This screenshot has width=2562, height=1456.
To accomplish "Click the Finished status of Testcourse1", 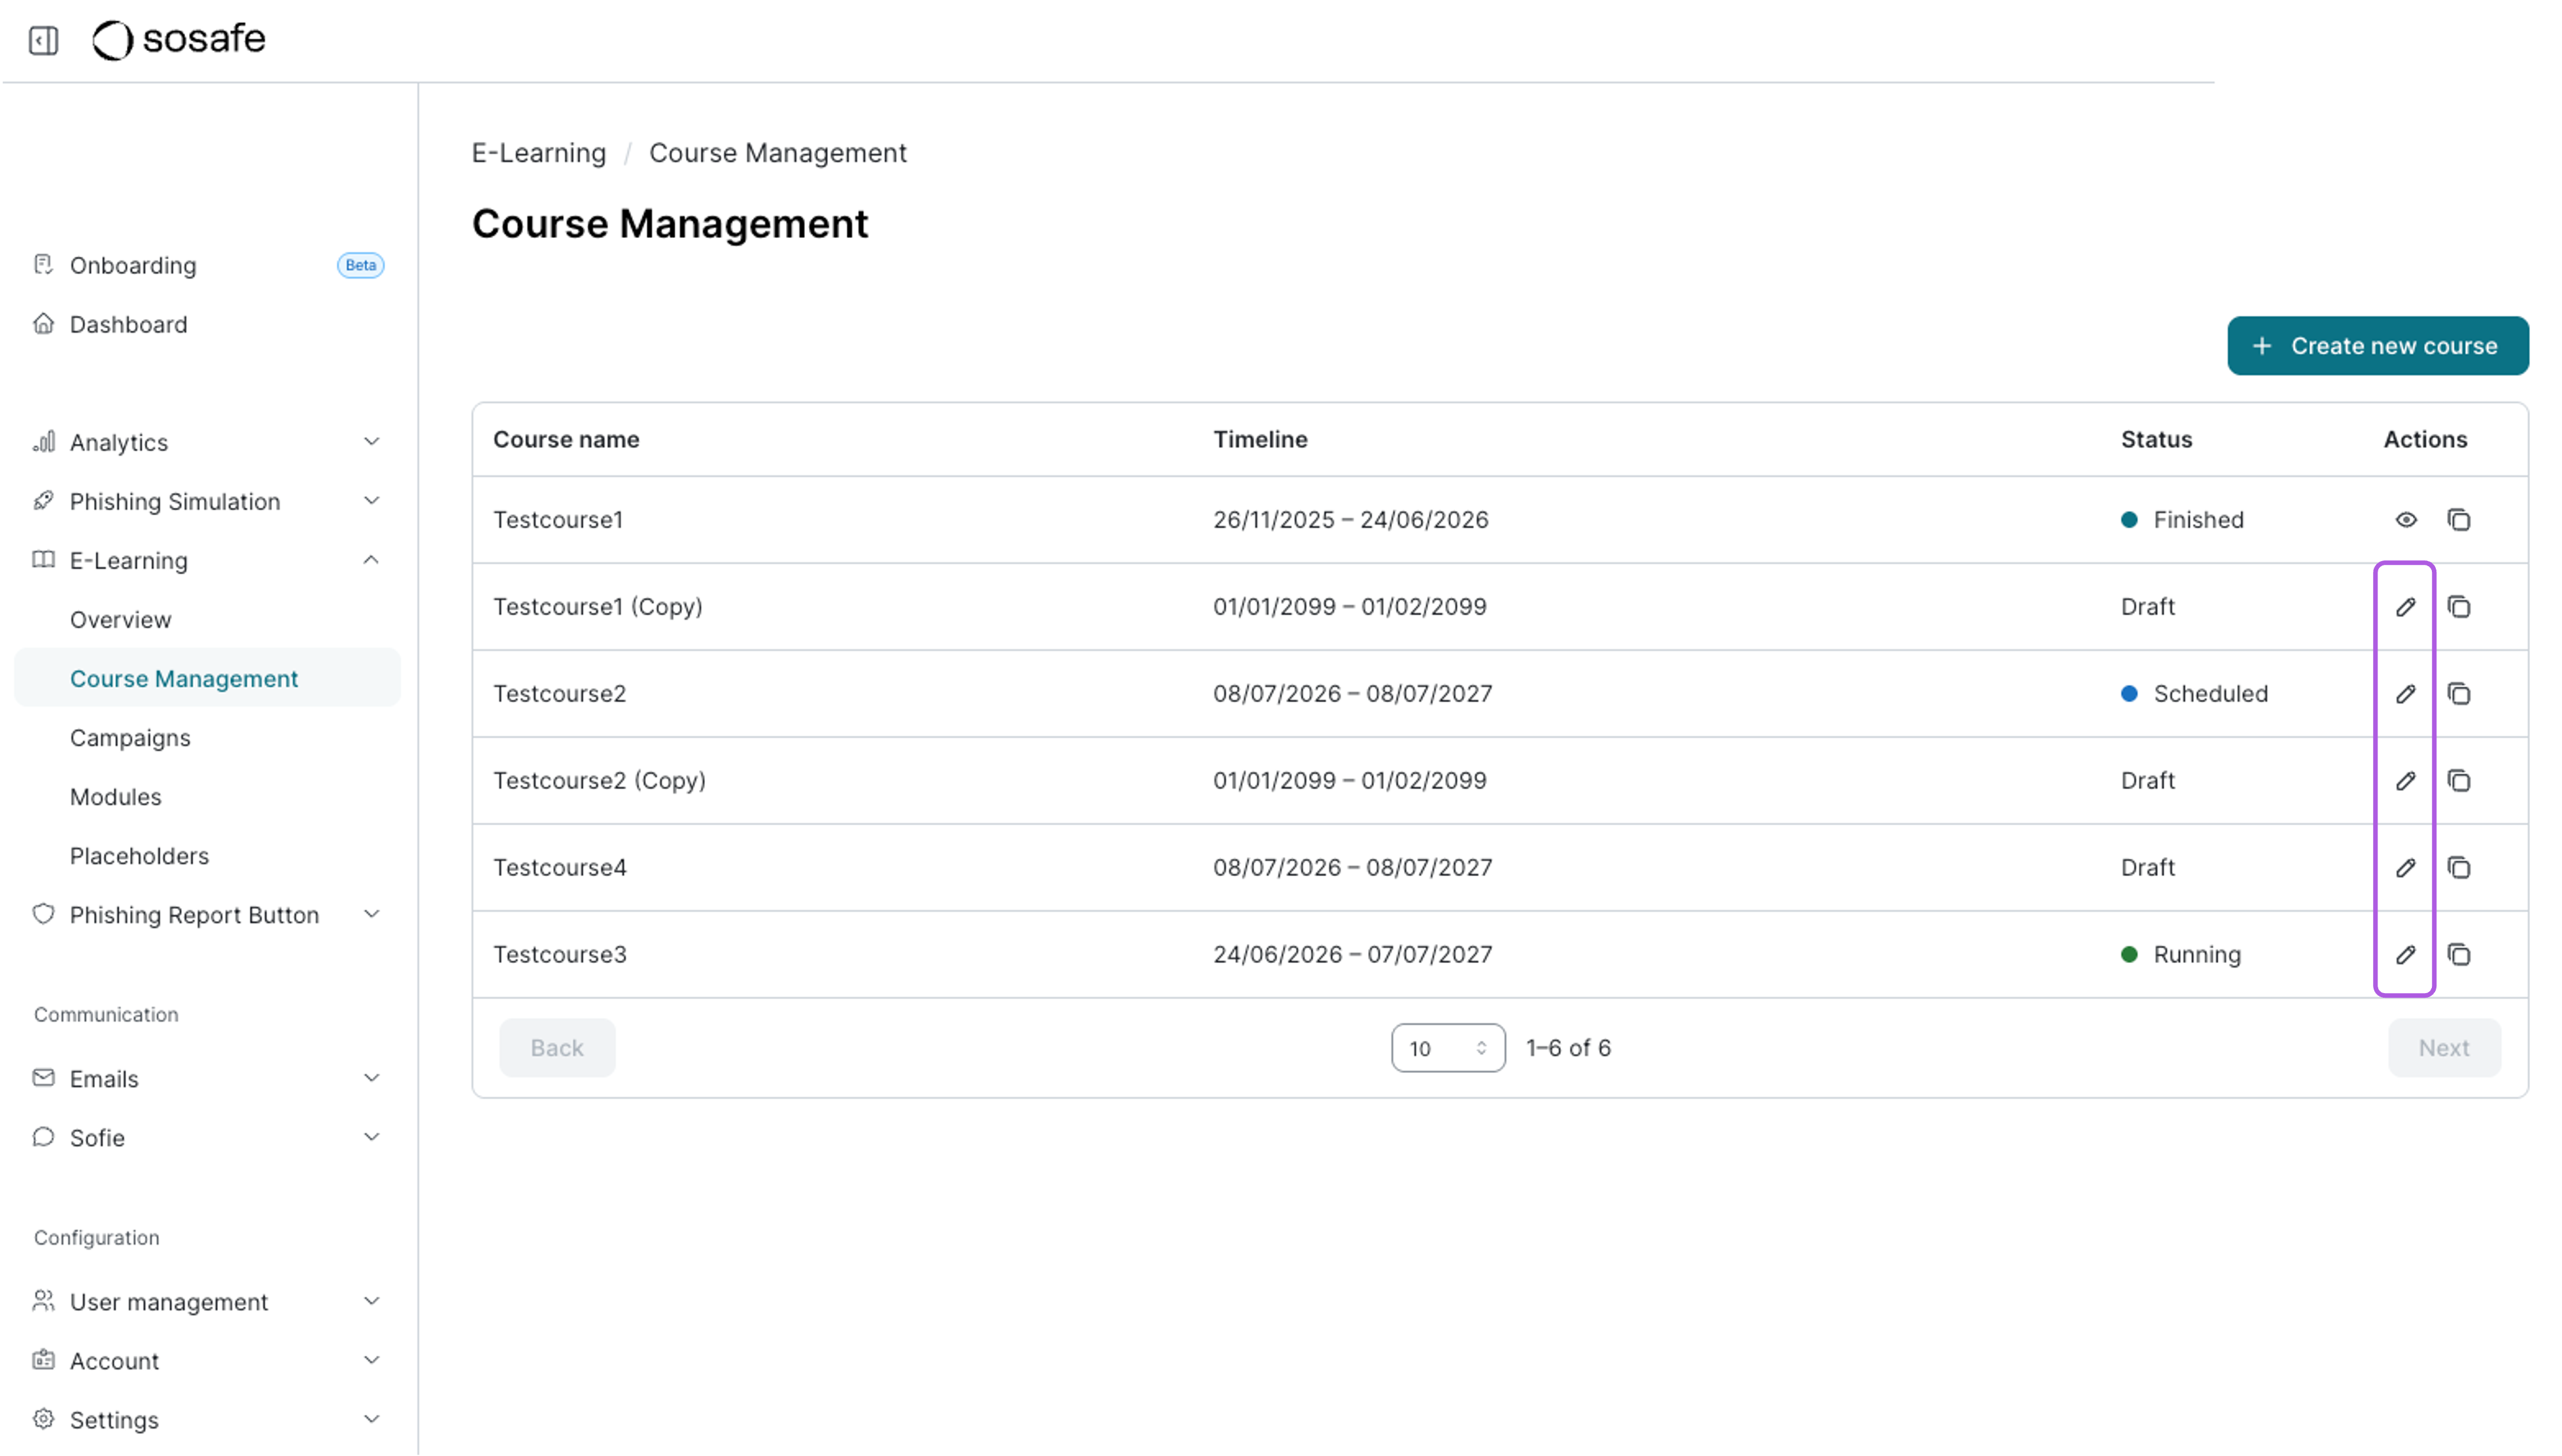I will click(2182, 520).
